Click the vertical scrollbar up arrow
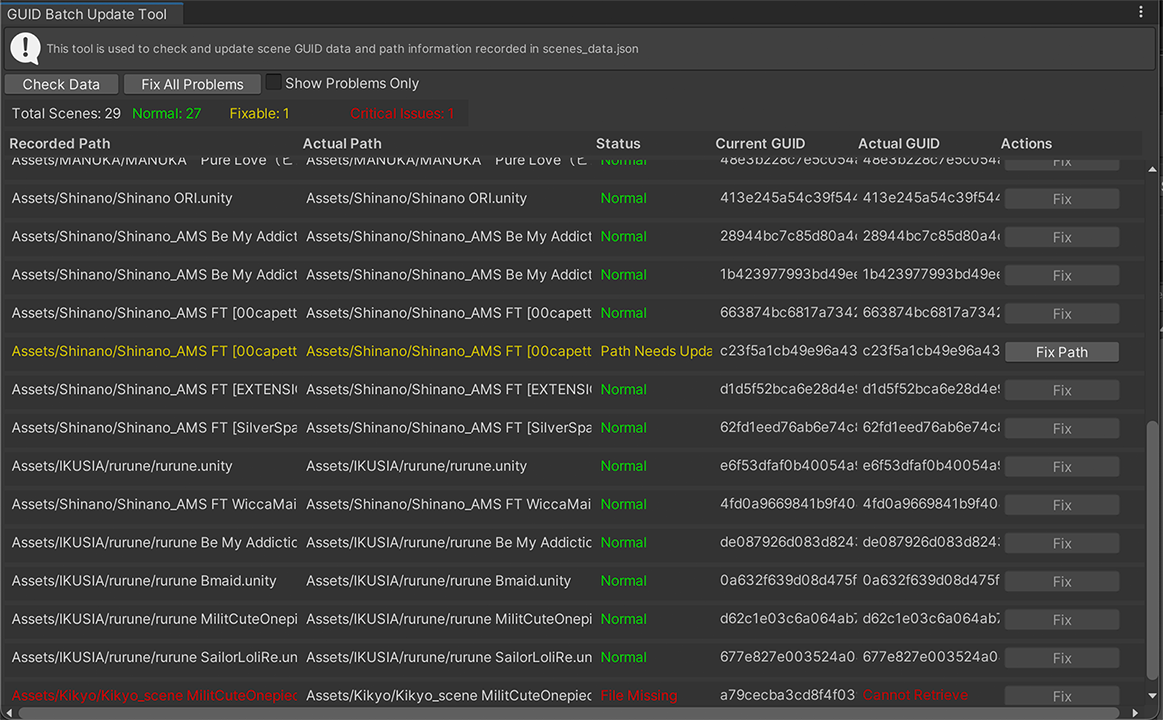 point(1153,169)
